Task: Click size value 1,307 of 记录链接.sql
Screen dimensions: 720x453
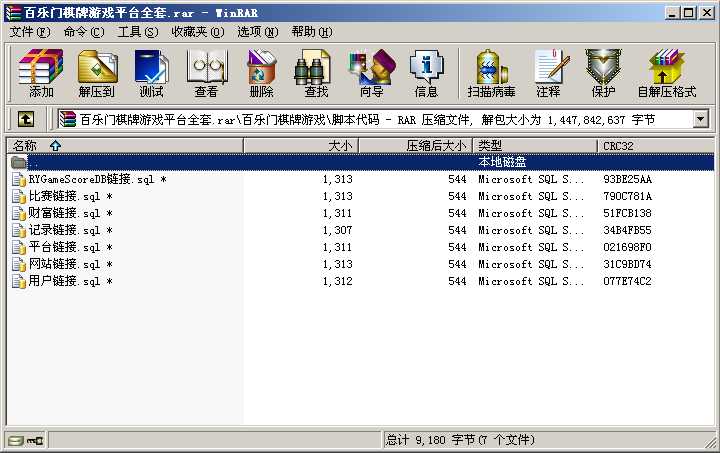Action: [x=338, y=230]
